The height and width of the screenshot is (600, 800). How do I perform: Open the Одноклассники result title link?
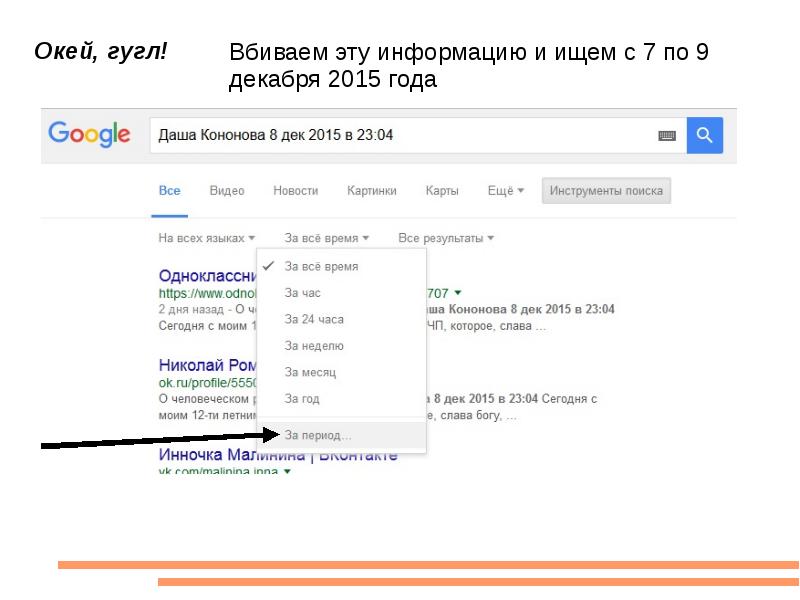click(207, 276)
